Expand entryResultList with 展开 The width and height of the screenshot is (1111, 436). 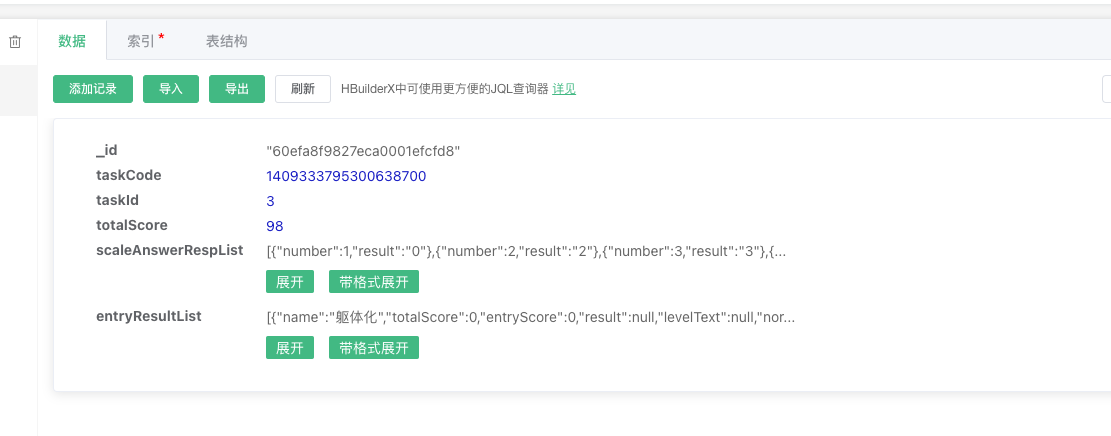(290, 348)
